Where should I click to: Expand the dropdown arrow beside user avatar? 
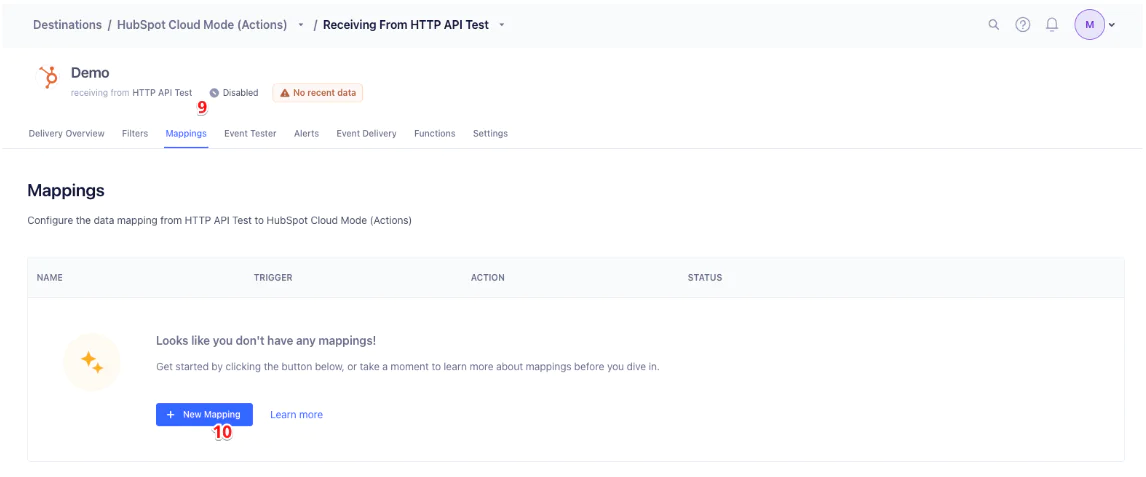coord(1112,25)
